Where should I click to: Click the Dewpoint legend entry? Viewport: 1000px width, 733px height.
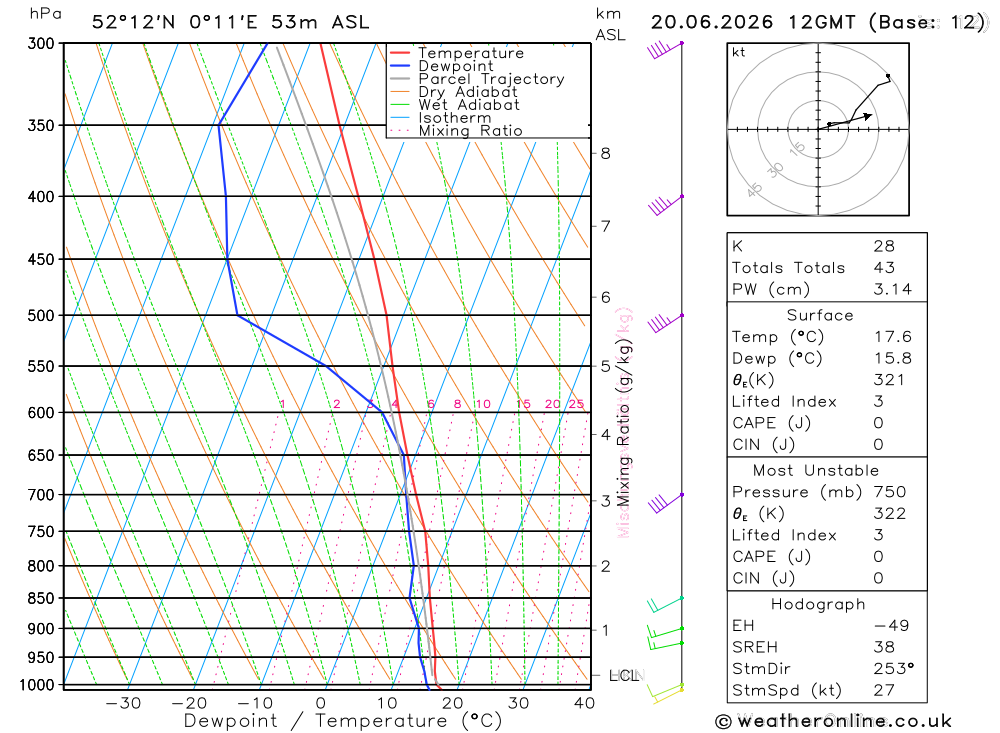pos(441,66)
